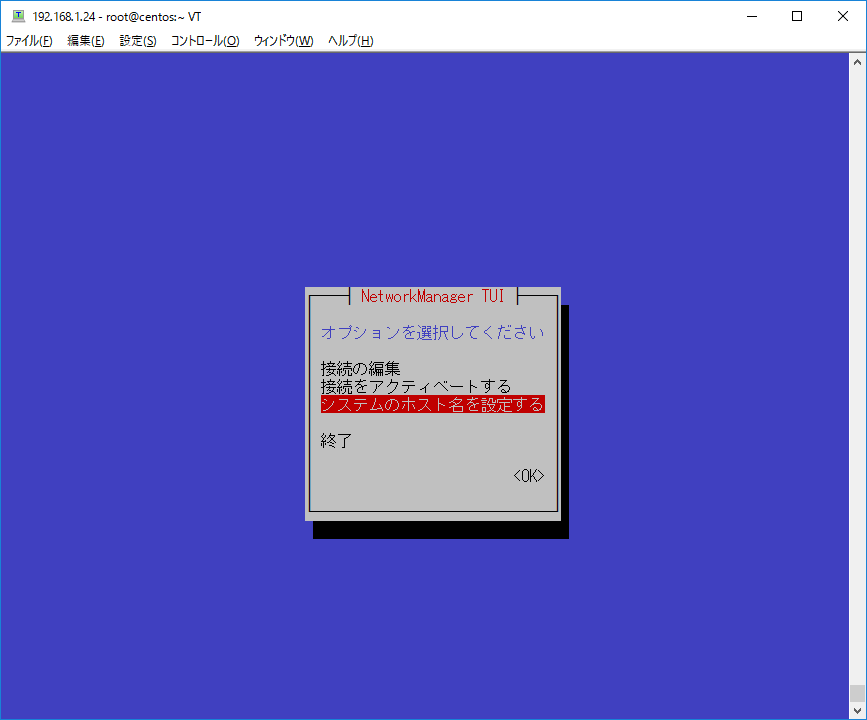
Task: Select 接続をアクティベートする option
Action: [x=416, y=386]
